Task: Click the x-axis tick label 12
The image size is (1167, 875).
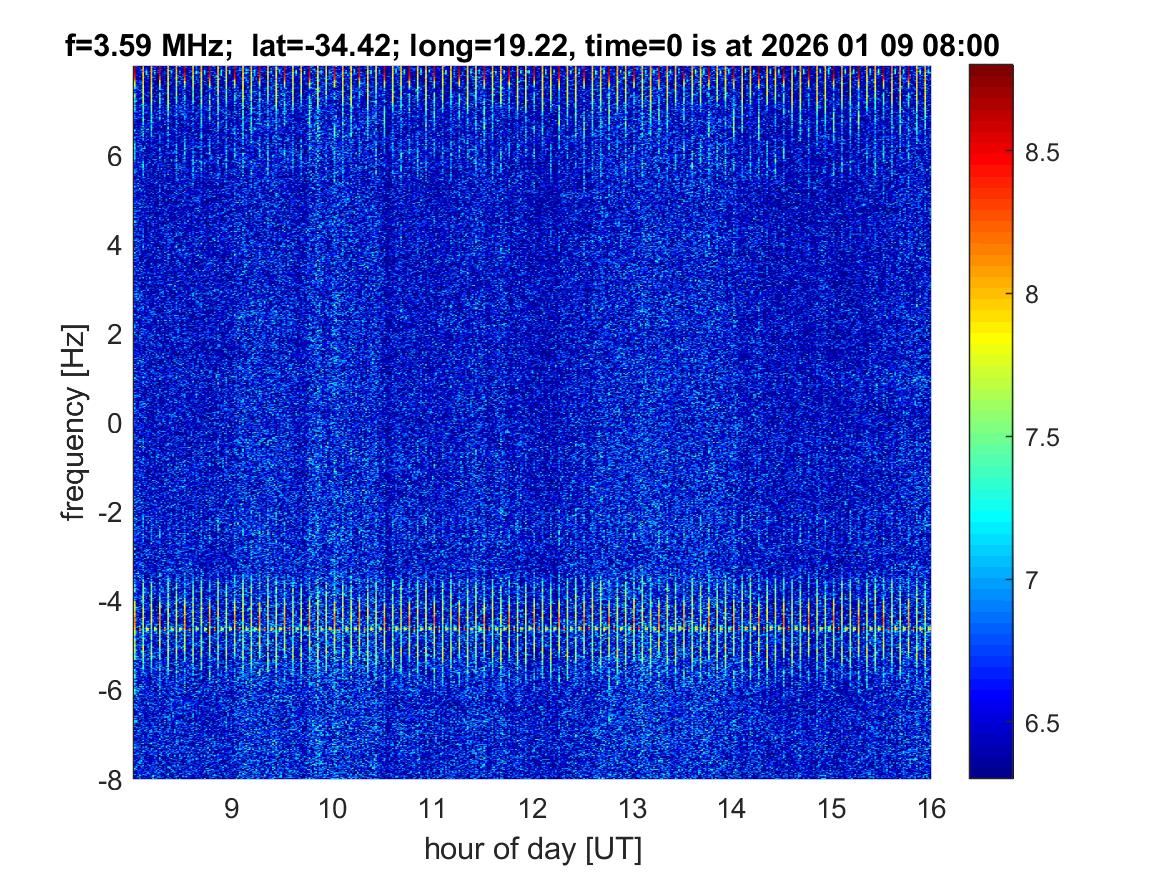Action: coord(532,807)
